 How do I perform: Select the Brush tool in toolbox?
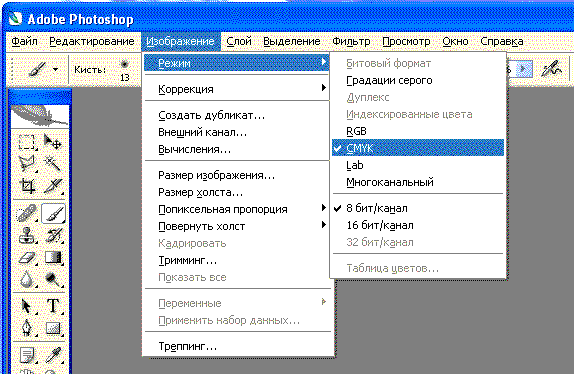(53, 213)
